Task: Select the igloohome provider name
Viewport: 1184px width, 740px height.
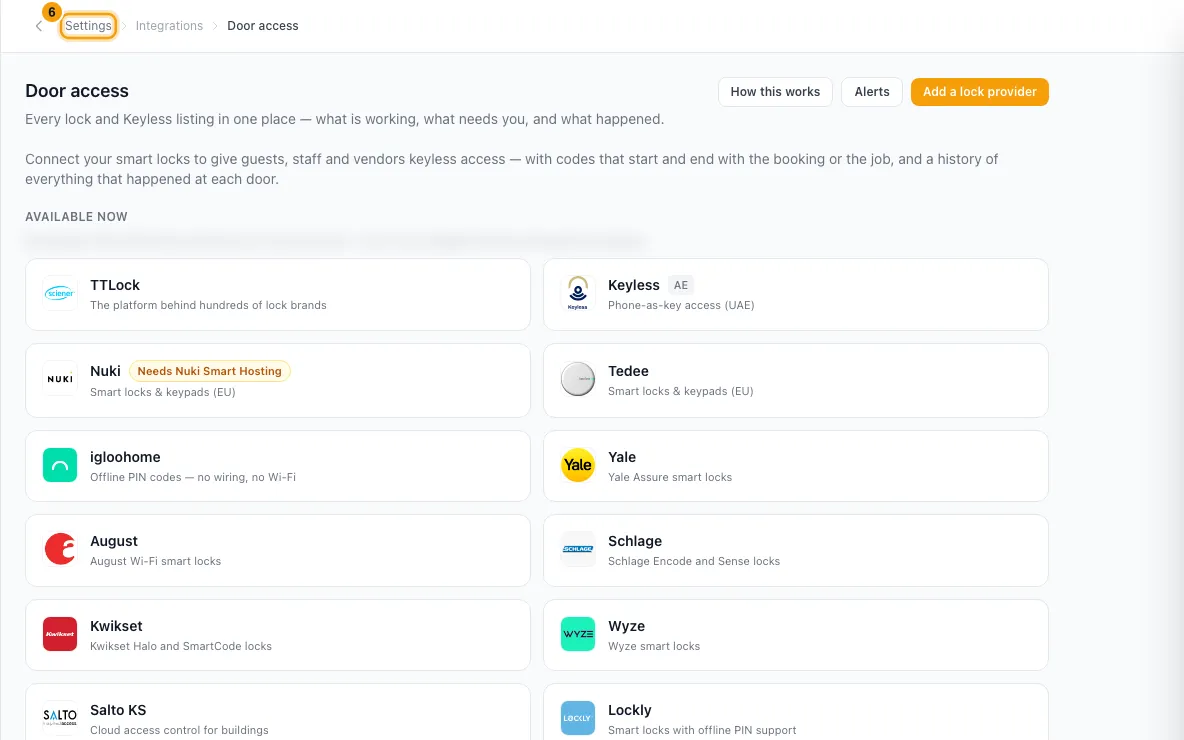Action: coord(125,457)
